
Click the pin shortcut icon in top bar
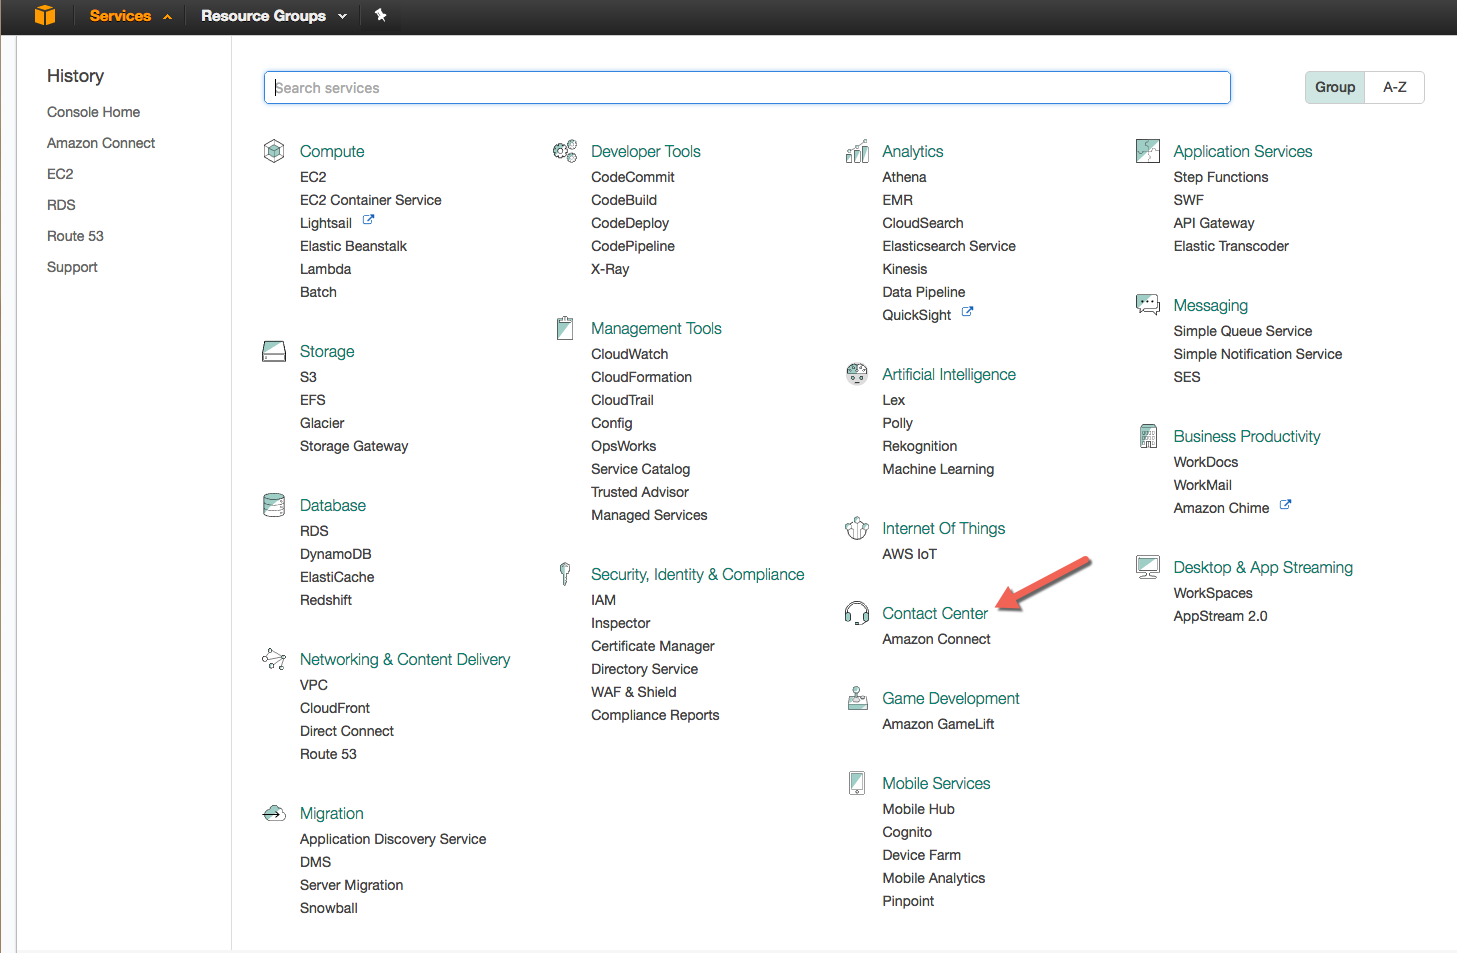[x=381, y=15]
